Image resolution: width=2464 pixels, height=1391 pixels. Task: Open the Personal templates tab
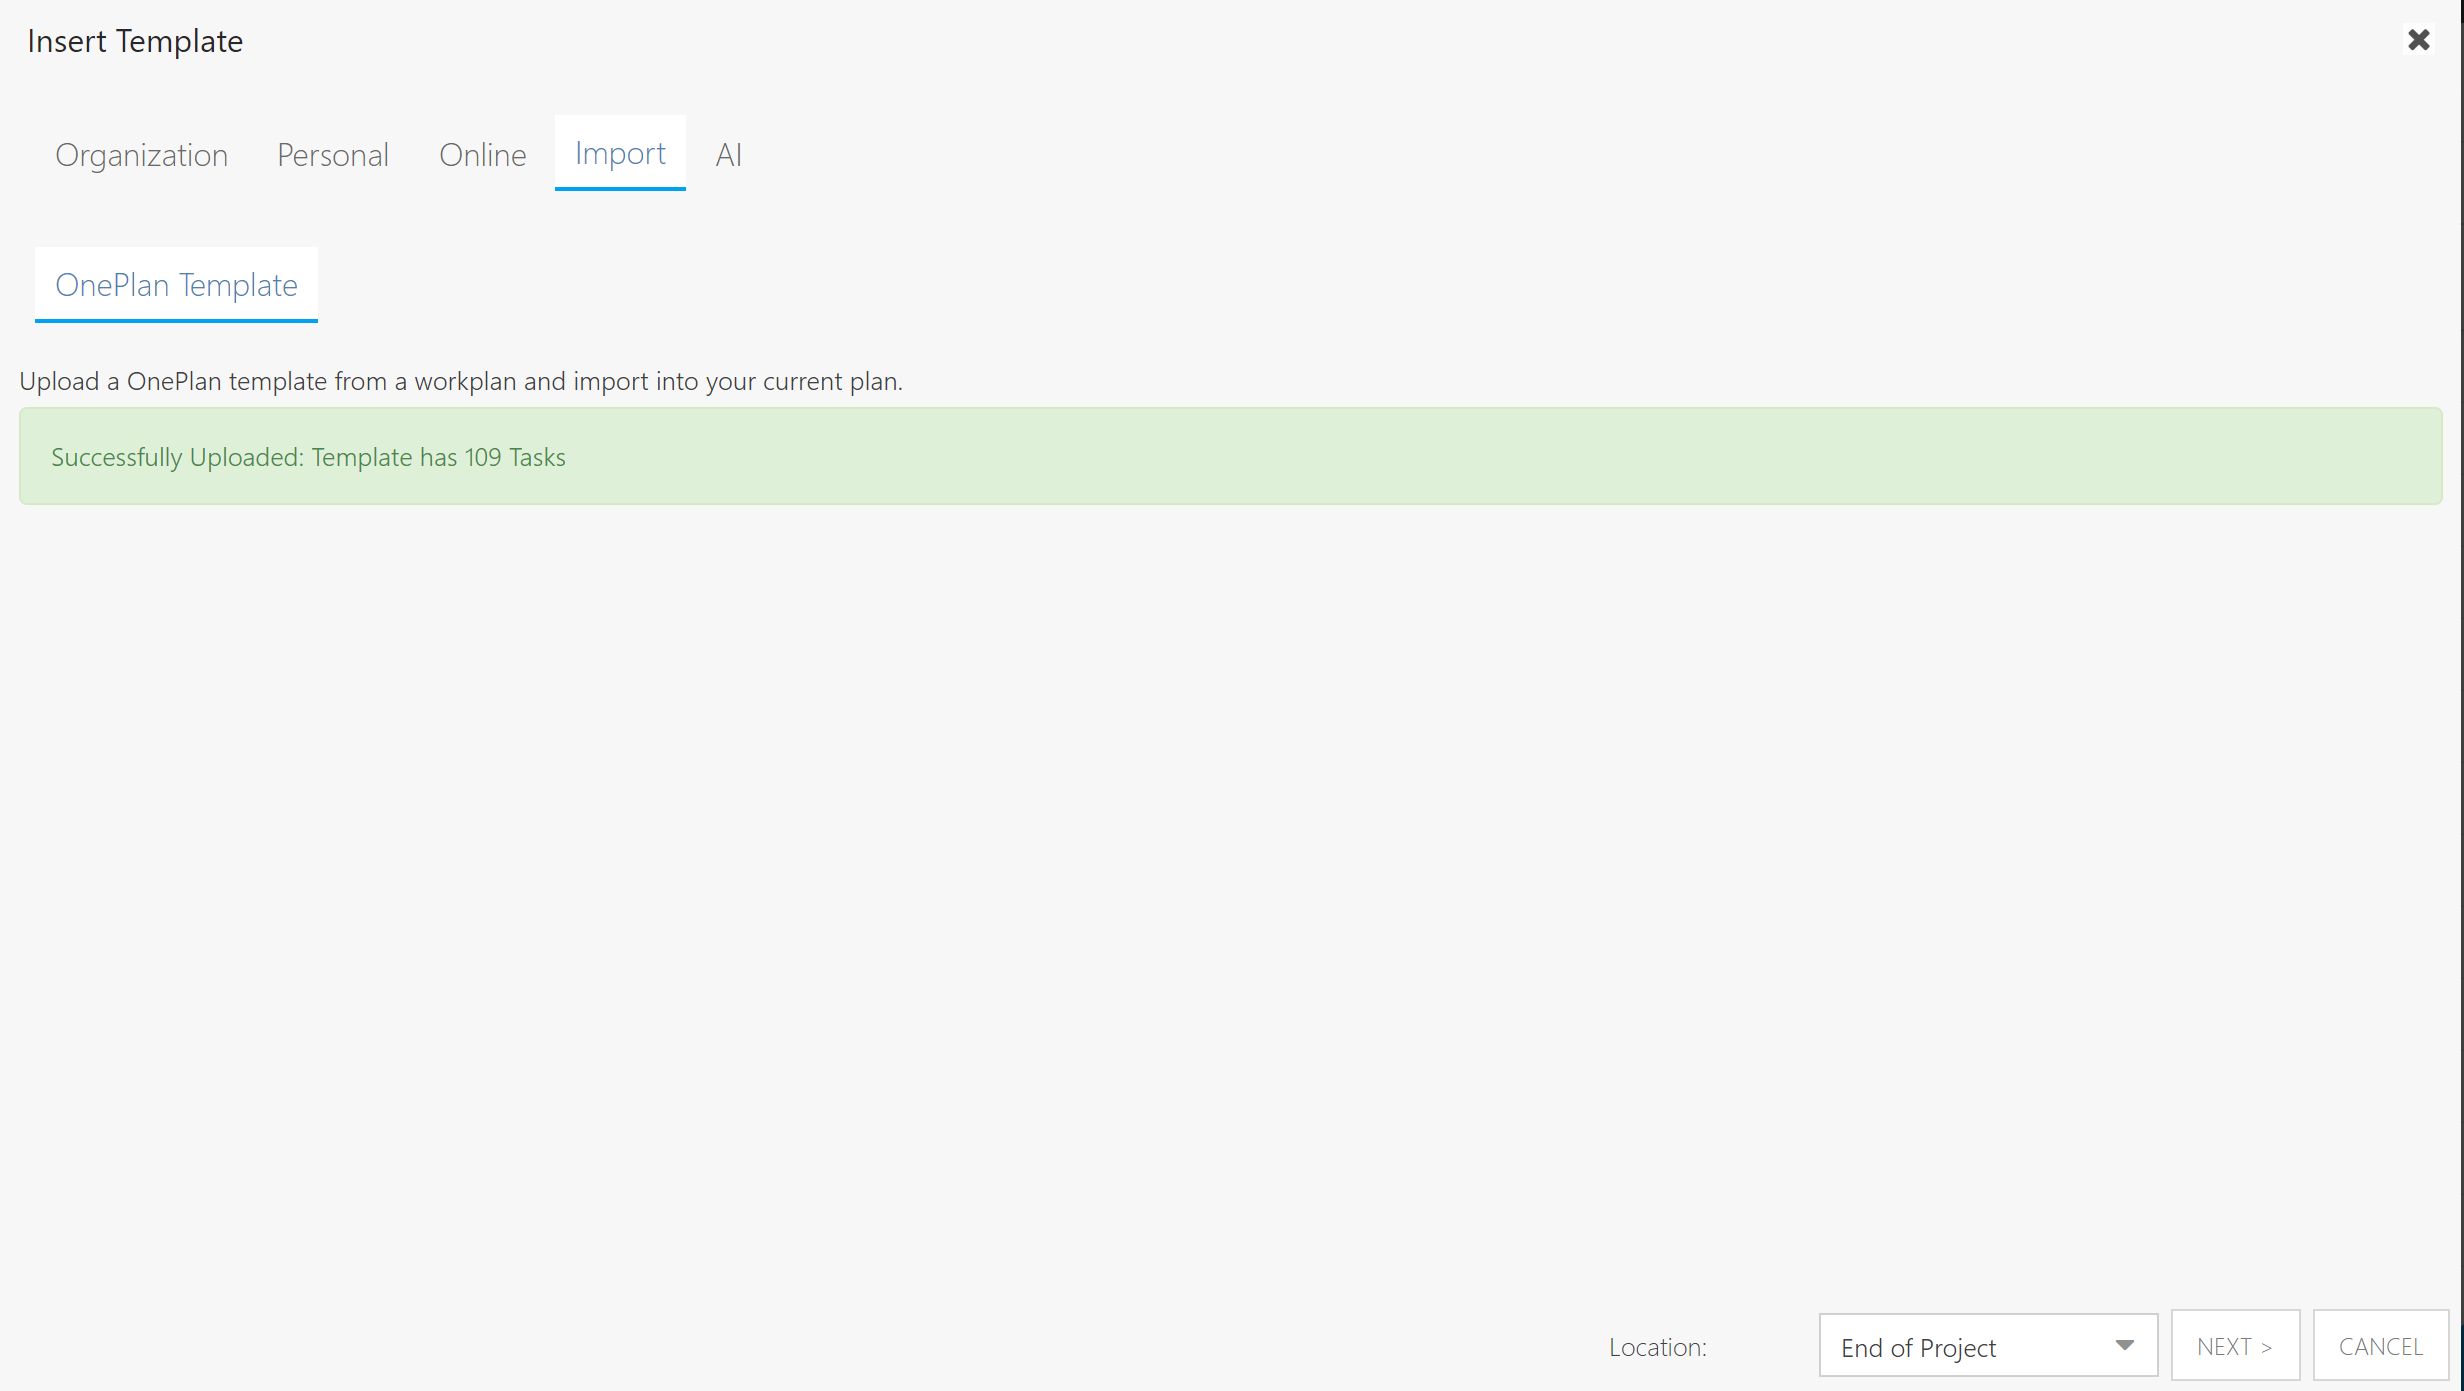333,154
